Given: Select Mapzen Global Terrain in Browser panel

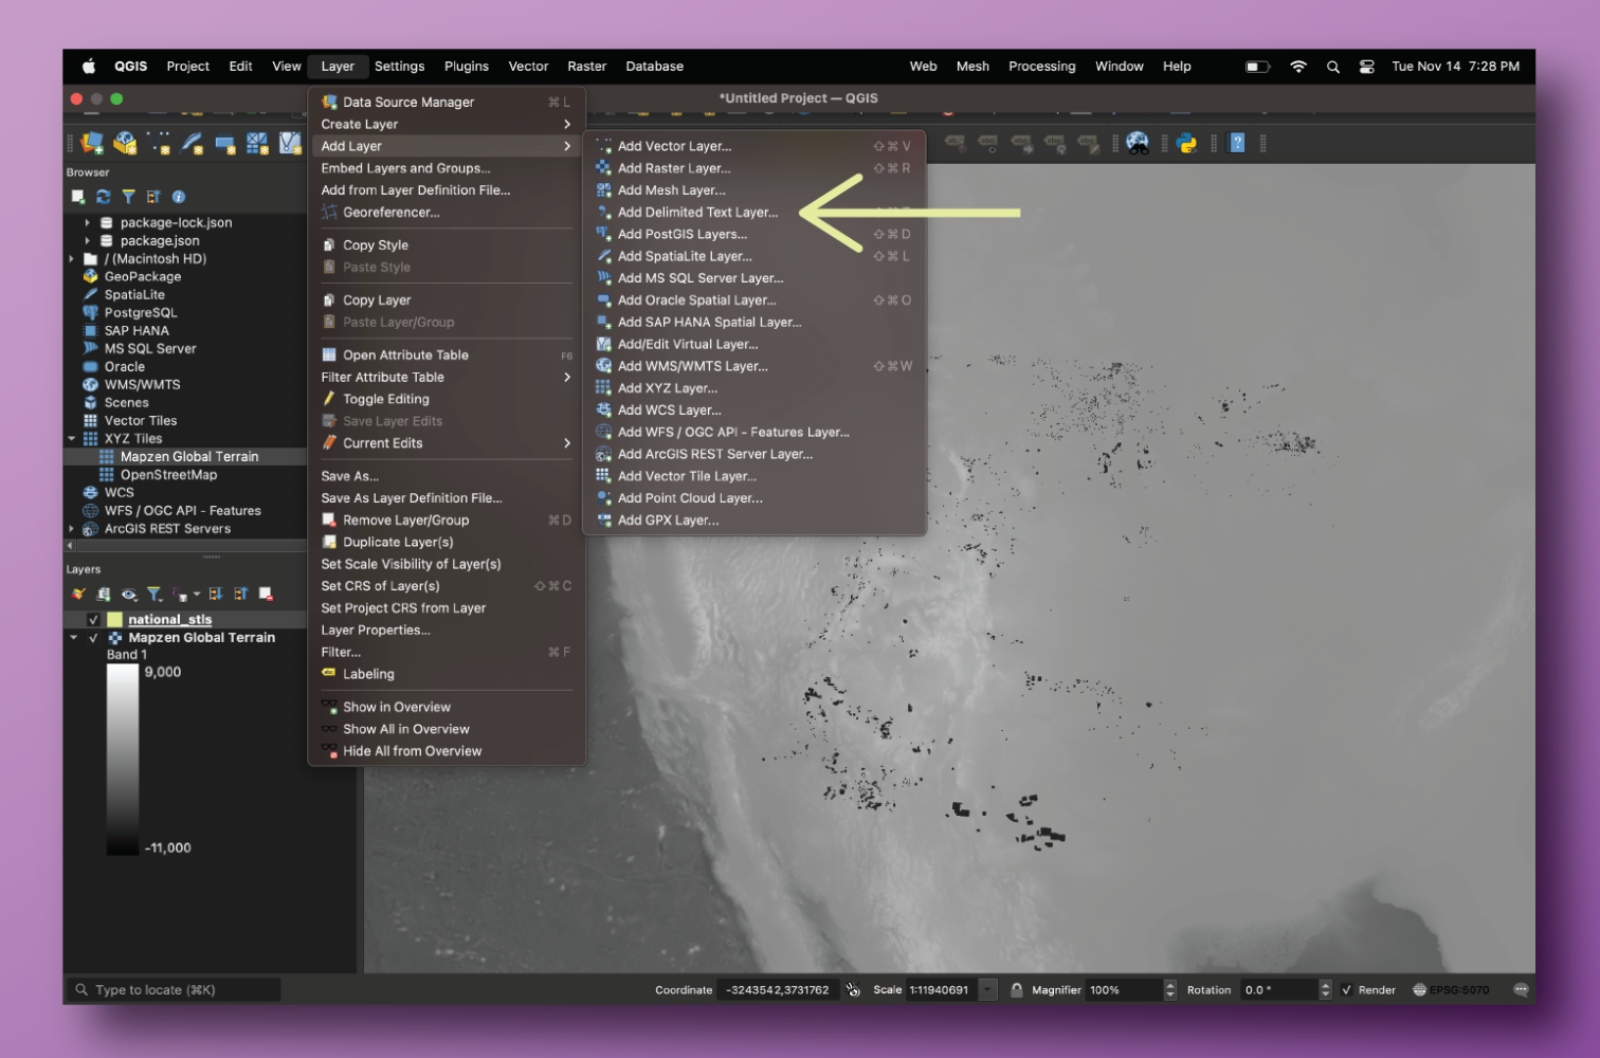Looking at the screenshot, I should tap(189, 457).
